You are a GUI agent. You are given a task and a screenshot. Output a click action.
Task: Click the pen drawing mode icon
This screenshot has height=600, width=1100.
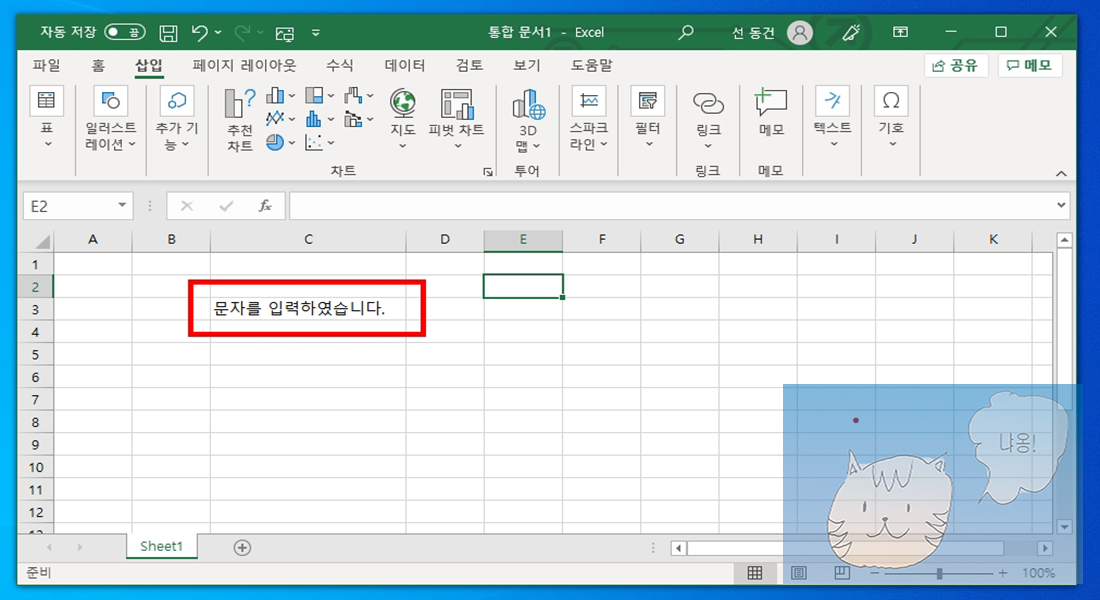click(x=851, y=32)
